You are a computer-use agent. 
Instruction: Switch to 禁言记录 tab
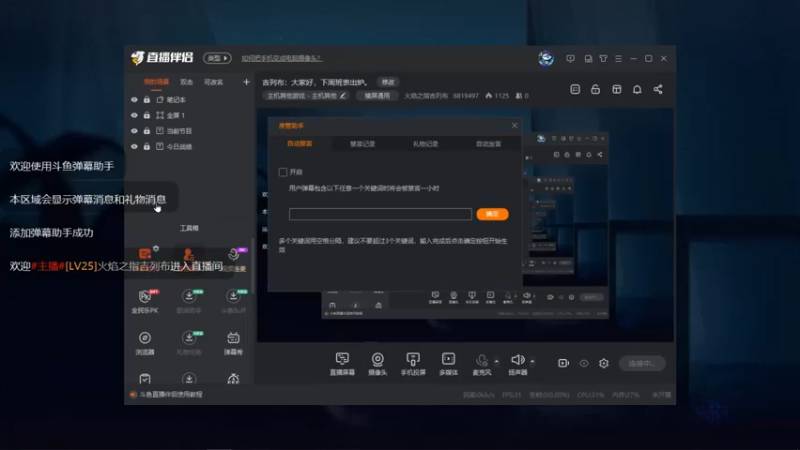(363, 144)
